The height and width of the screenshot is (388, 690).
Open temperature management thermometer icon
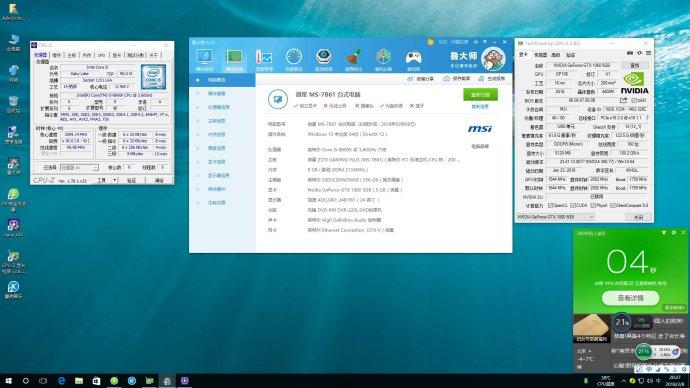(264, 59)
